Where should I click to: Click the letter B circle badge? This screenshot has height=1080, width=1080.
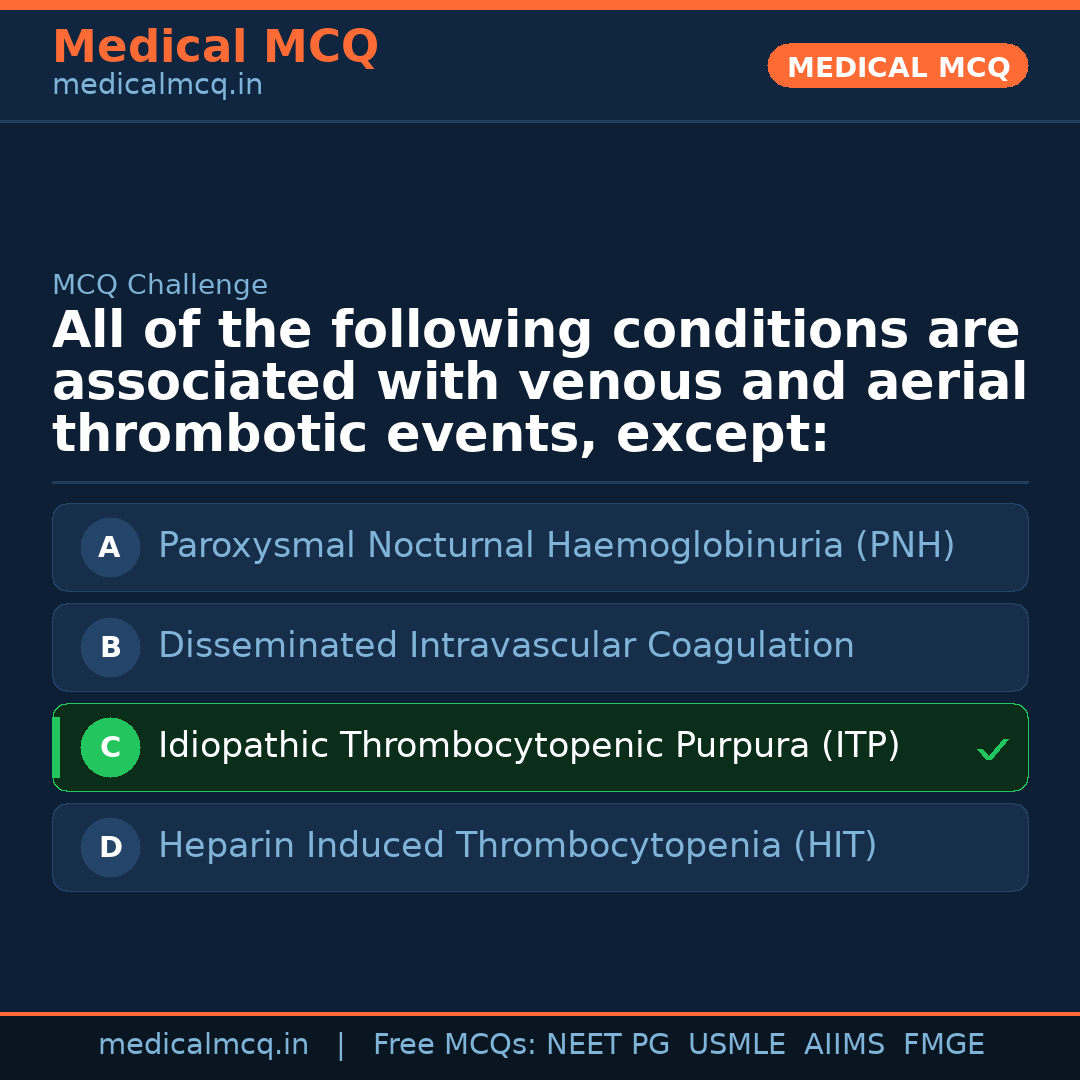tap(110, 647)
